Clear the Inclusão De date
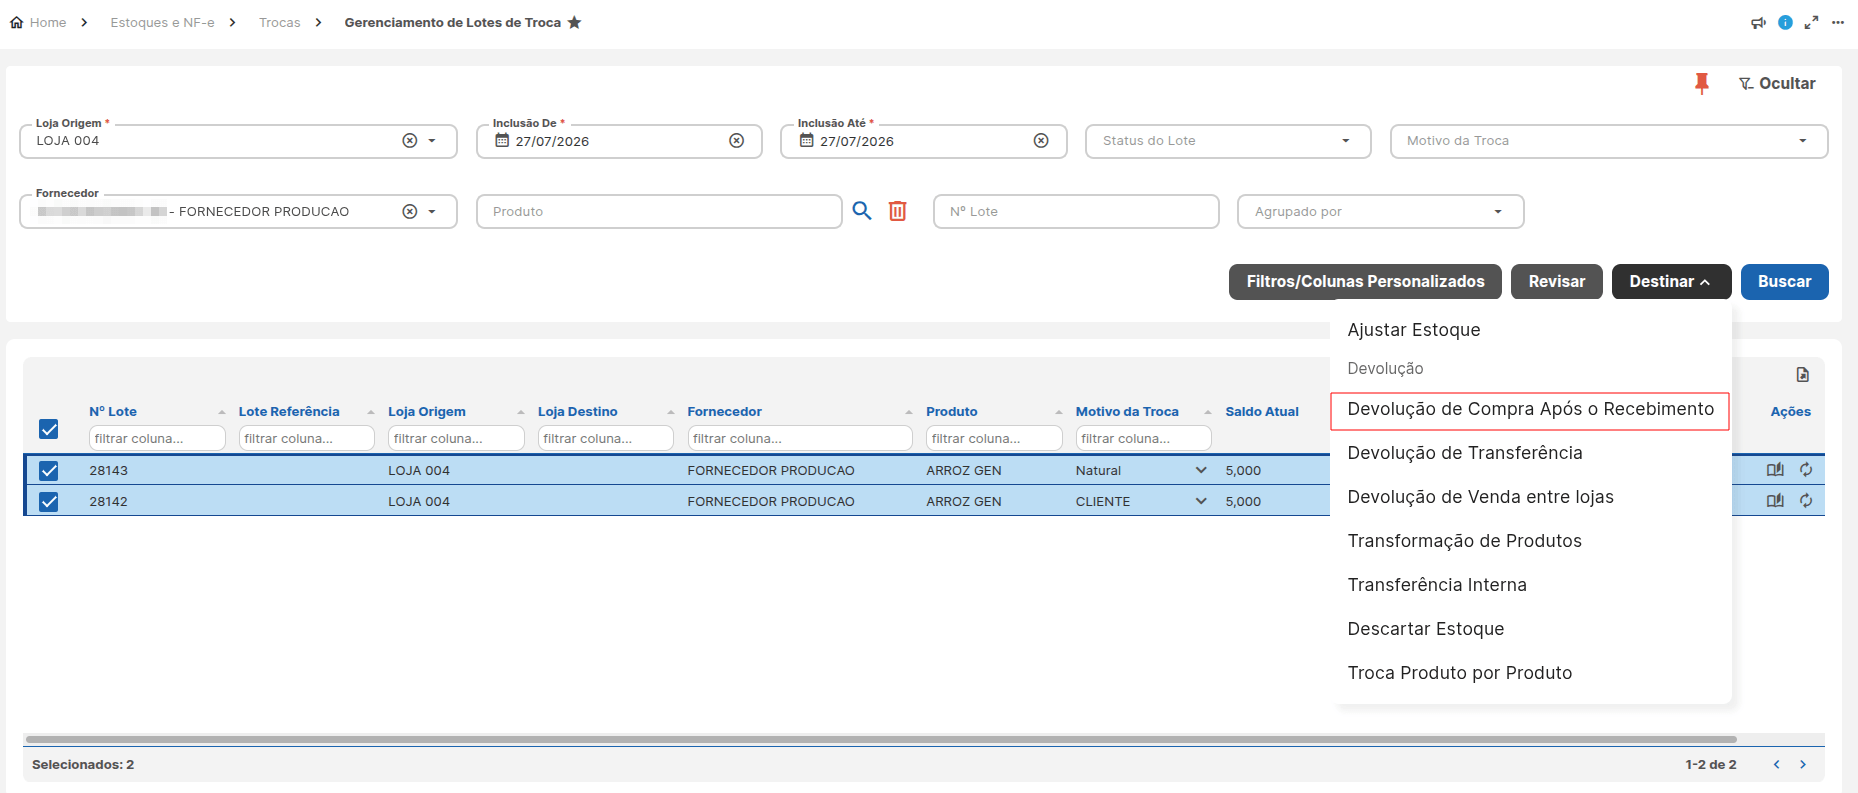Screen dimensions: 1858x793 click(736, 141)
